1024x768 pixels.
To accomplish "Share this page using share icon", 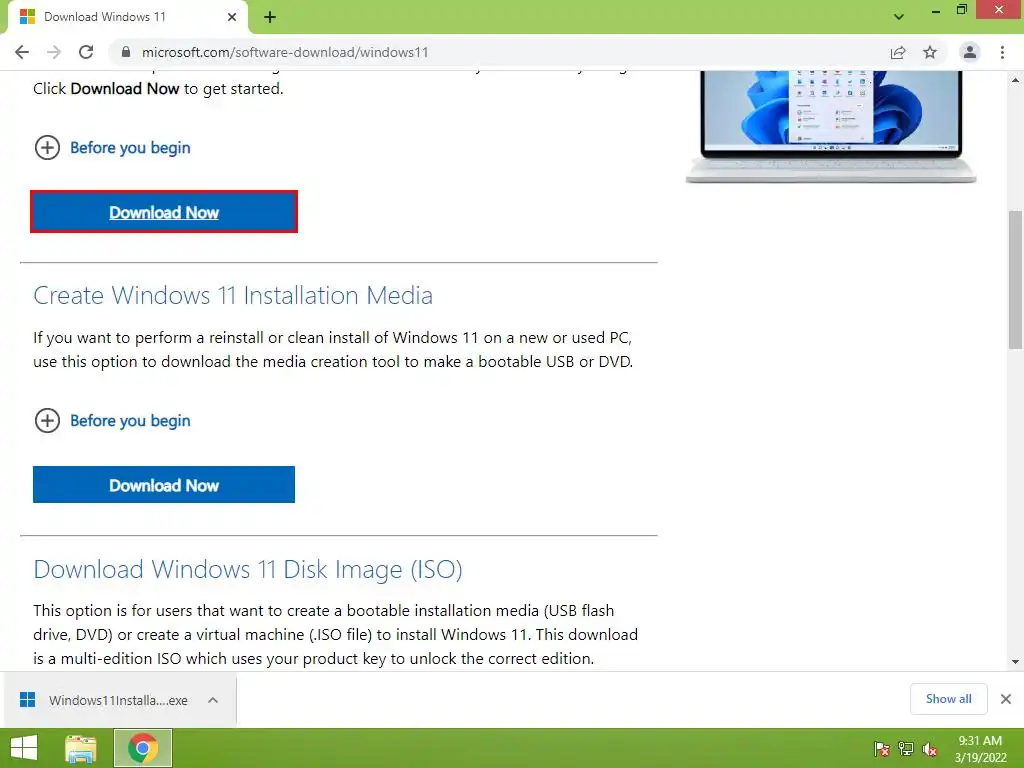I will pos(898,52).
